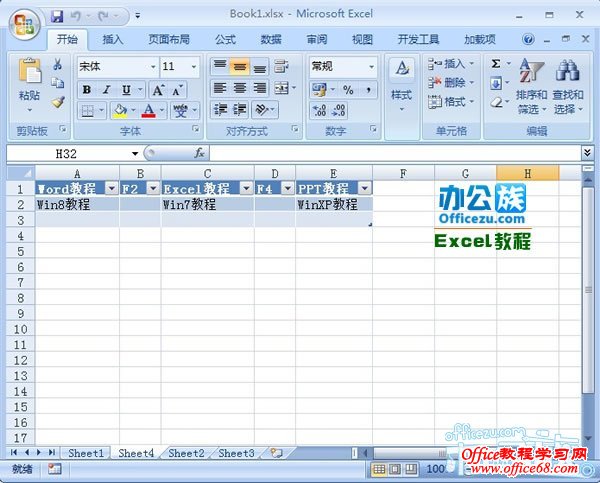Click 删除 in the cells group
Viewport: 600px width, 483px height.
point(450,82)
